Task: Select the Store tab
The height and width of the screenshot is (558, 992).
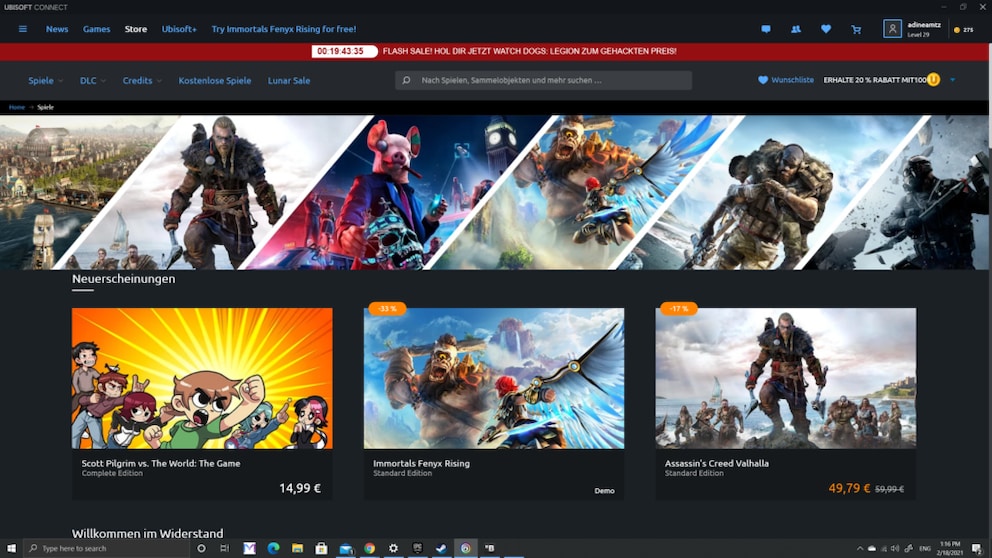Action: click(x=135, y=29)
